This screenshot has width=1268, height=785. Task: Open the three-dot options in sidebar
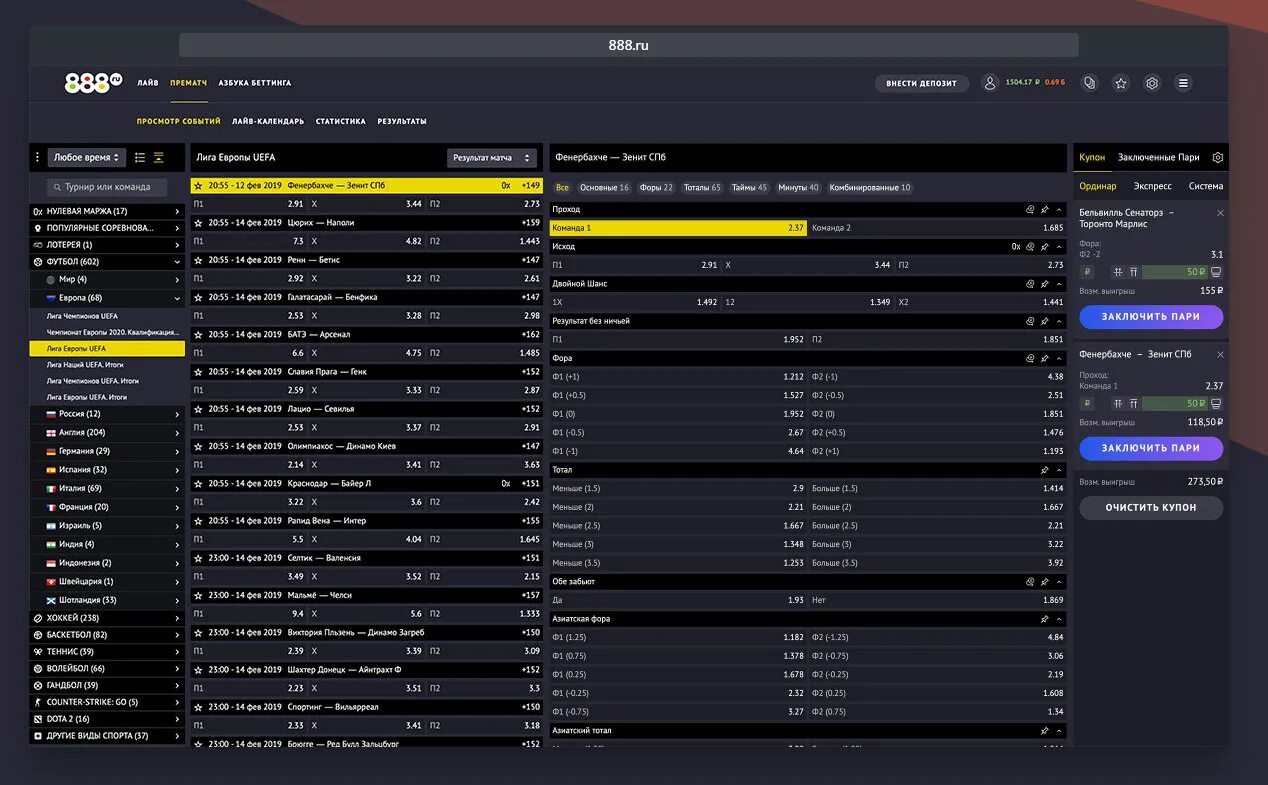pyautogui.click(x=38, y=157)
